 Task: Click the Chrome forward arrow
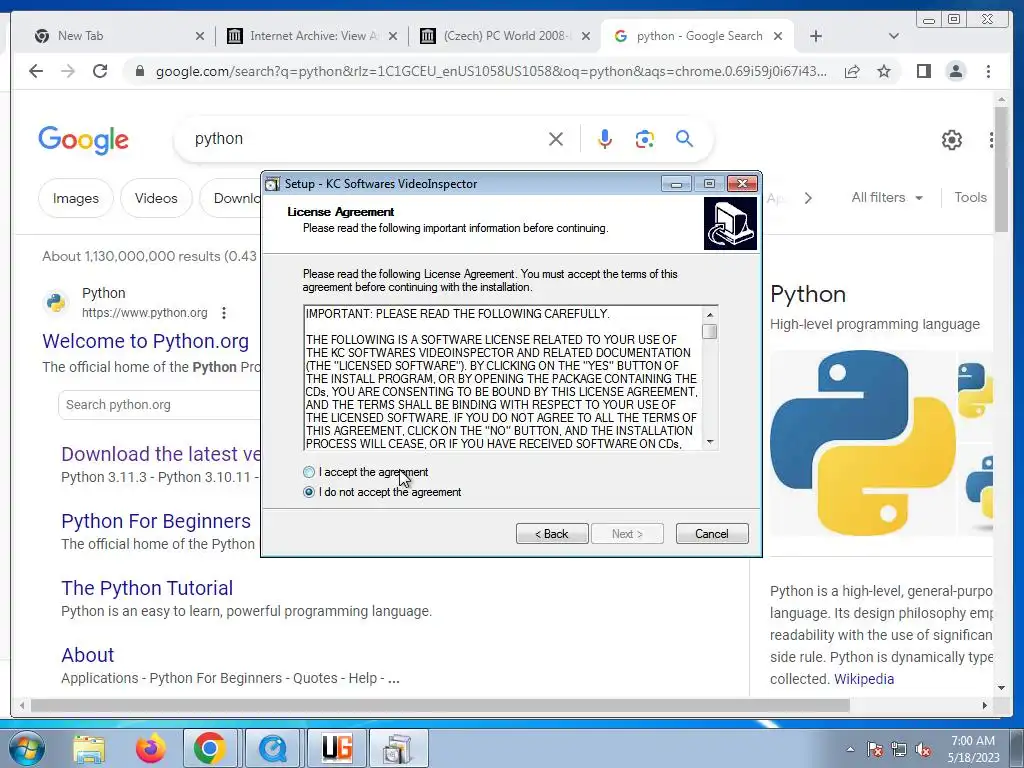68,71
